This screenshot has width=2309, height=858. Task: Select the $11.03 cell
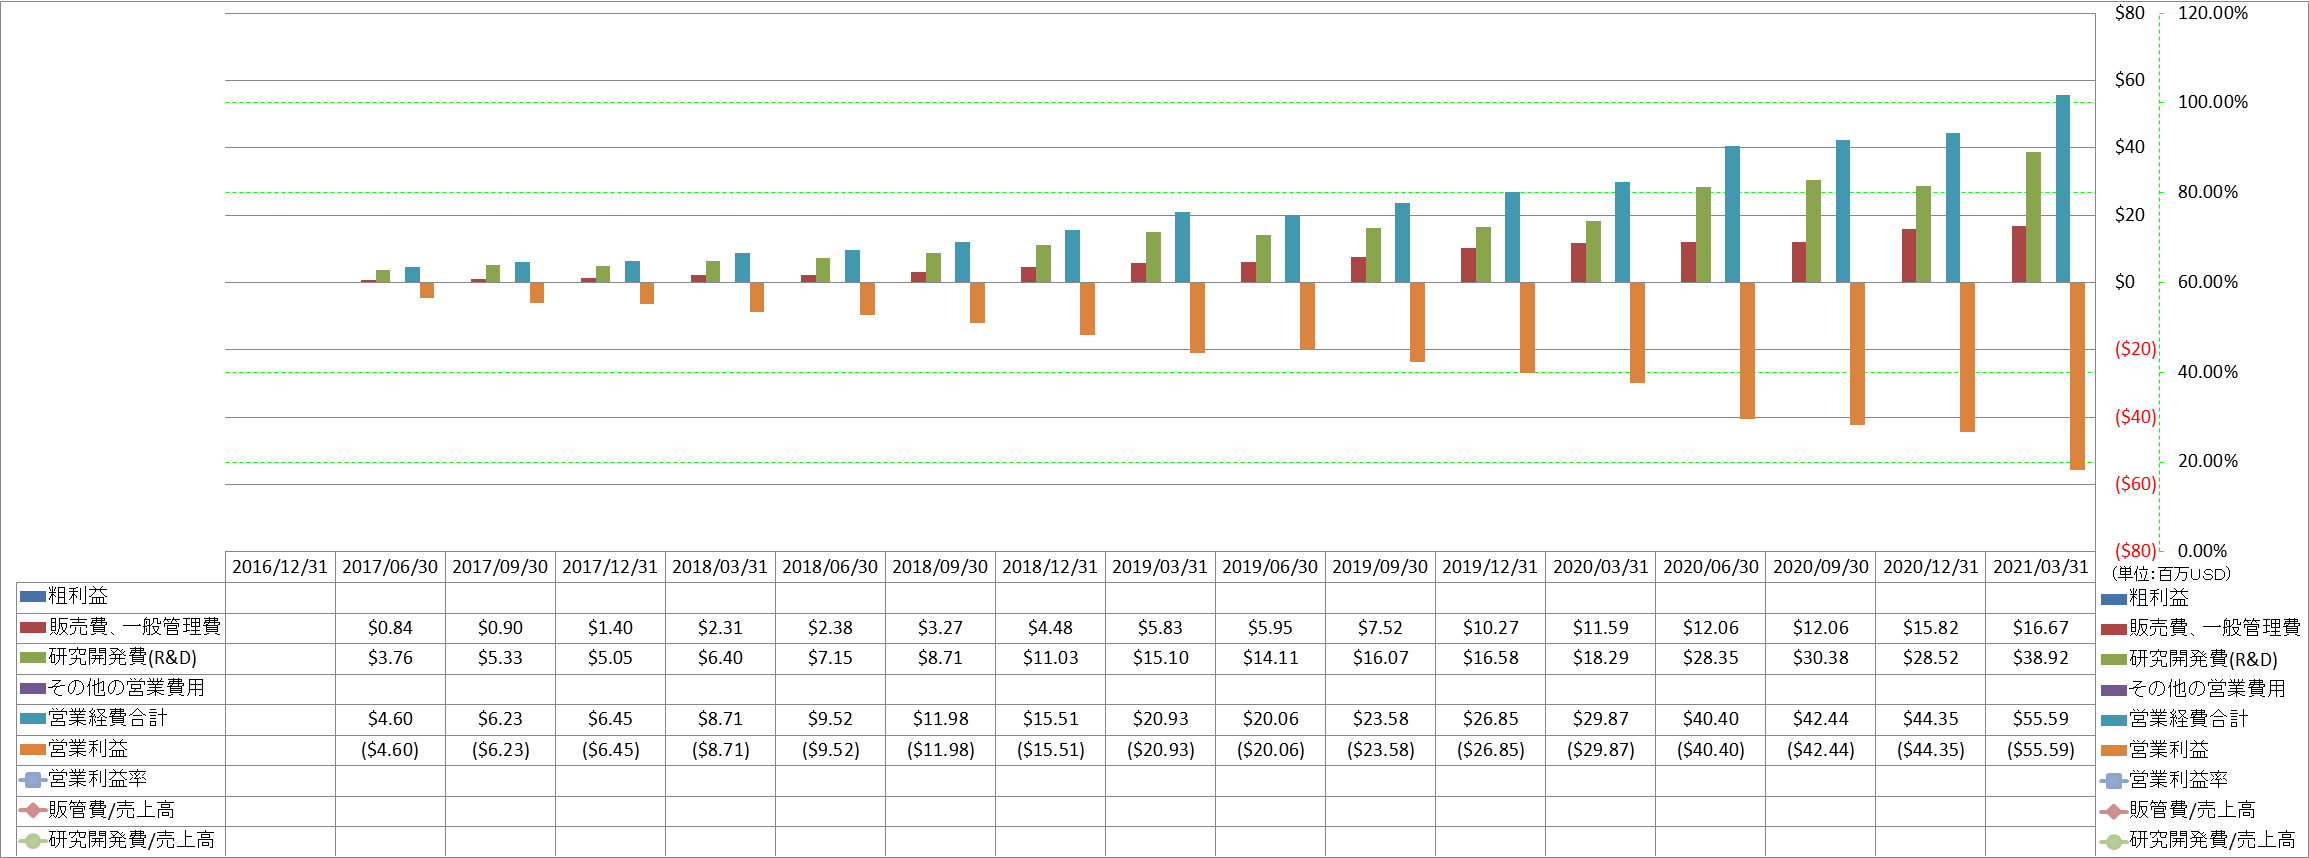(1050, 658)
